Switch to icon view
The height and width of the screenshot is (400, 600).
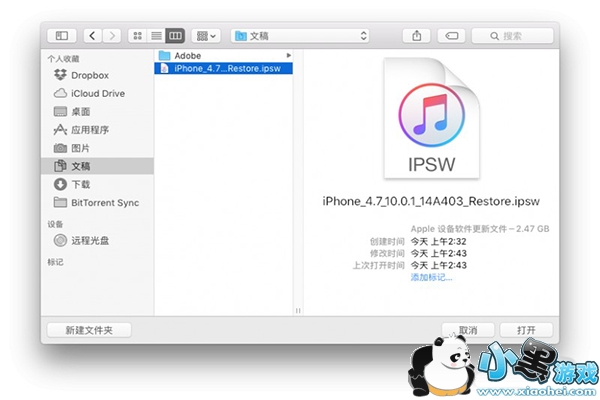point(138,36)
